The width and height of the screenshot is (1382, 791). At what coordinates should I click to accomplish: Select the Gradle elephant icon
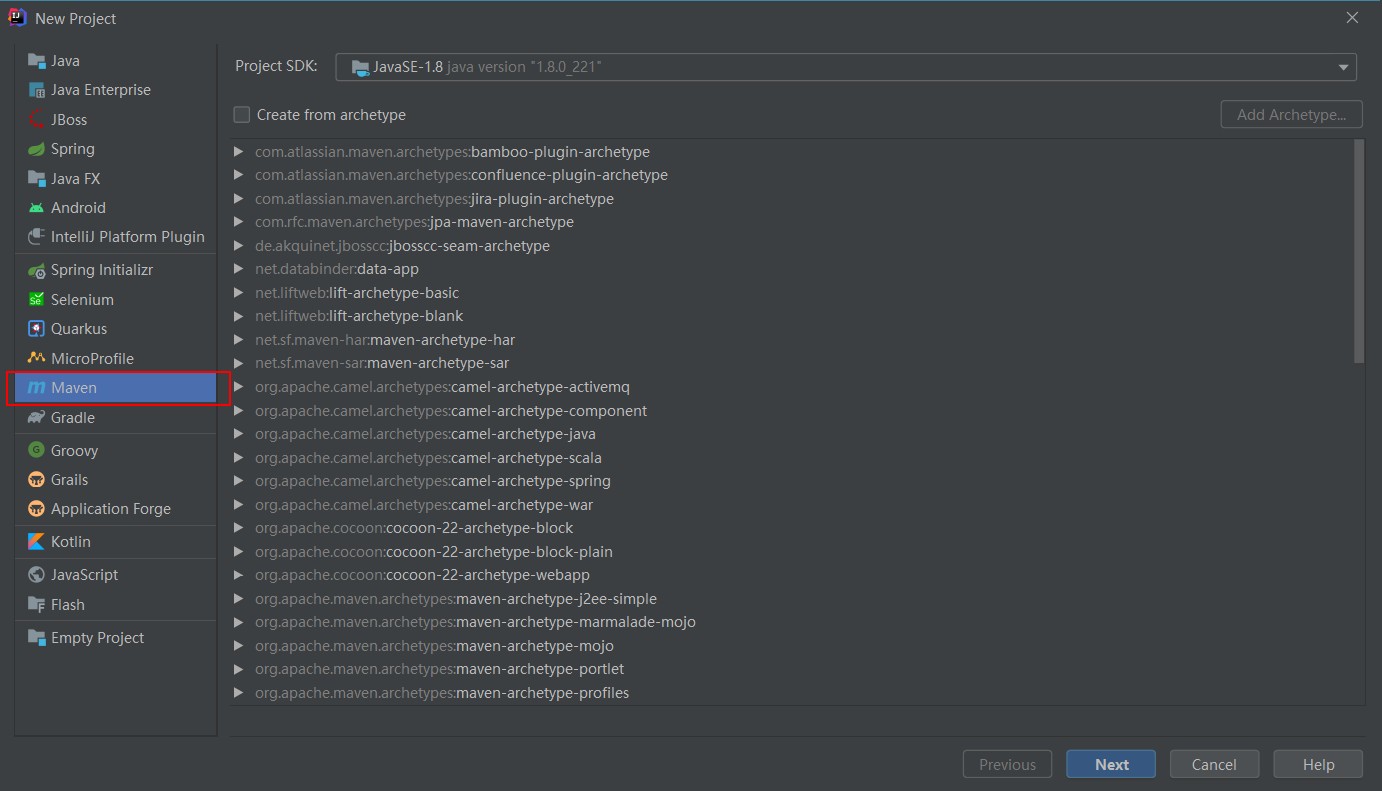(x=36, y=418)
